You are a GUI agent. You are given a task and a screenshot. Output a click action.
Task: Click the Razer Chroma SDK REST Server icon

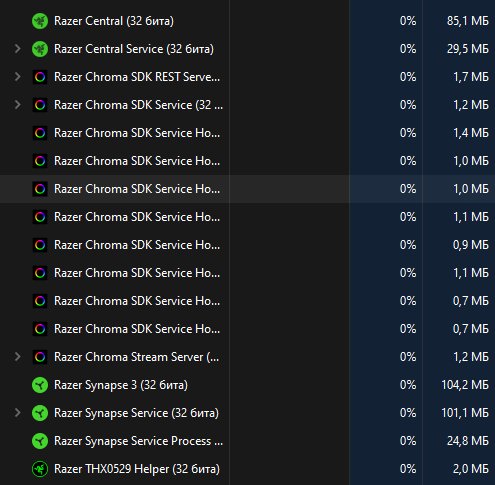(x=40, y=77)
